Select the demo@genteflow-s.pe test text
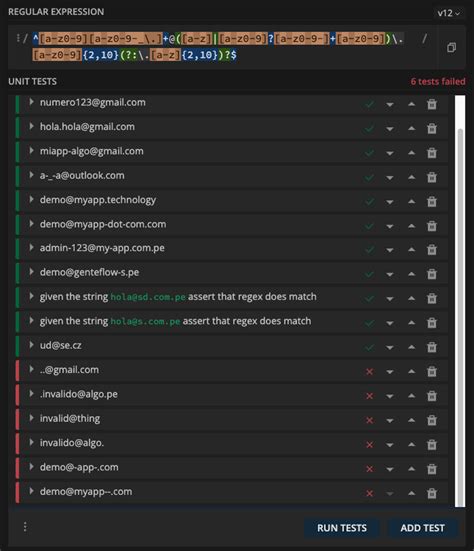 [89, 272]
